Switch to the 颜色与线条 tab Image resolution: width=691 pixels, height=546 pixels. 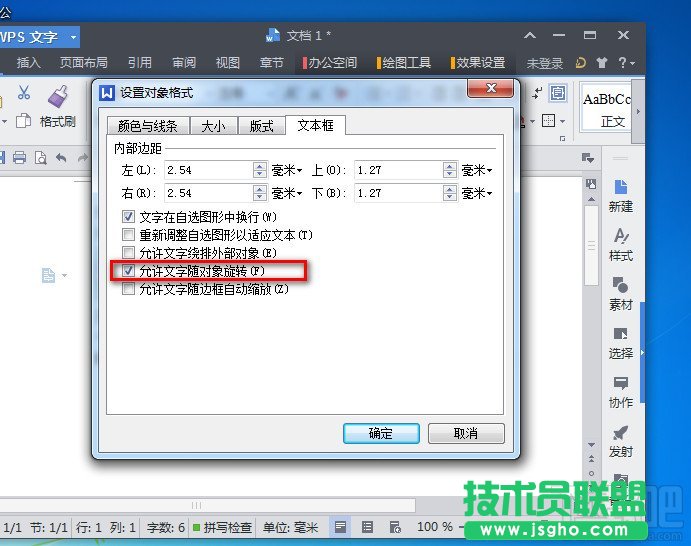(147, 126)
